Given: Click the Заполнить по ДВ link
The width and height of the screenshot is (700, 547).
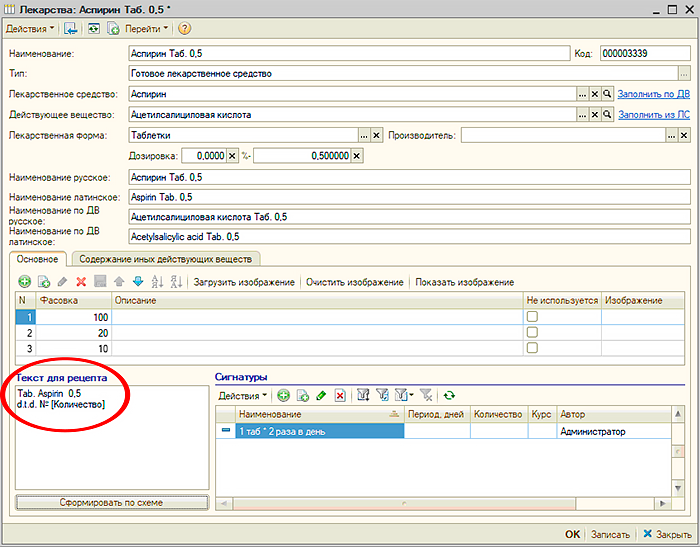Looking at the screenshot, I should coord(653,93).
